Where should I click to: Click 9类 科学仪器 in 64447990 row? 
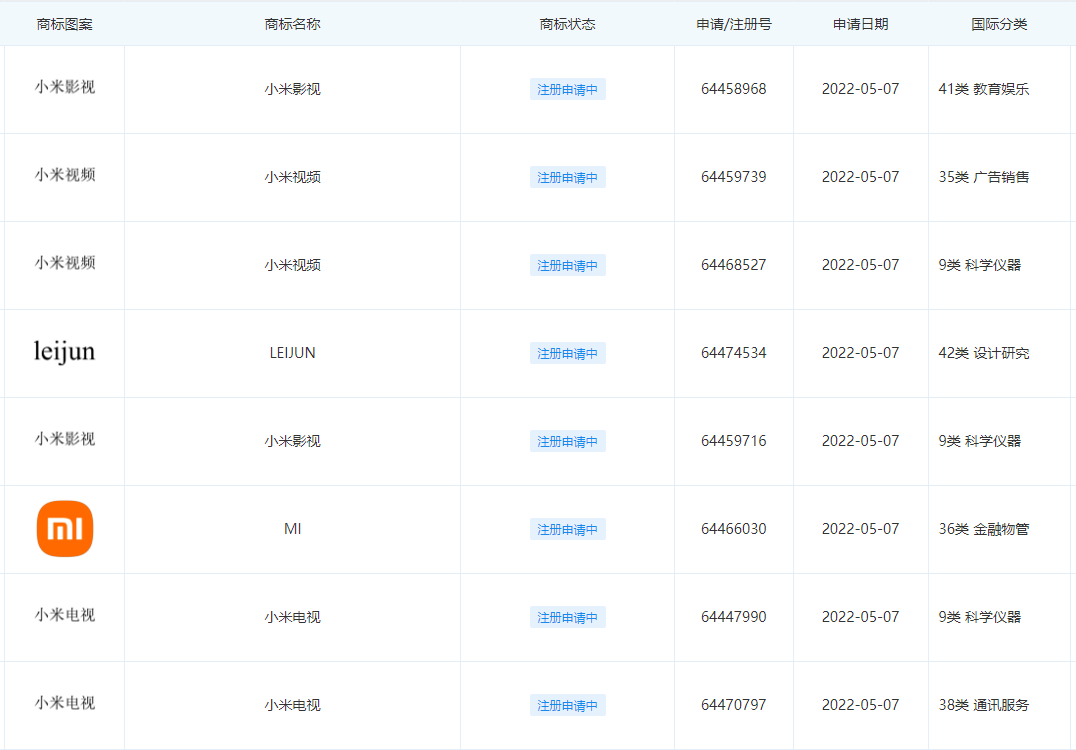[x=979, y=616]
